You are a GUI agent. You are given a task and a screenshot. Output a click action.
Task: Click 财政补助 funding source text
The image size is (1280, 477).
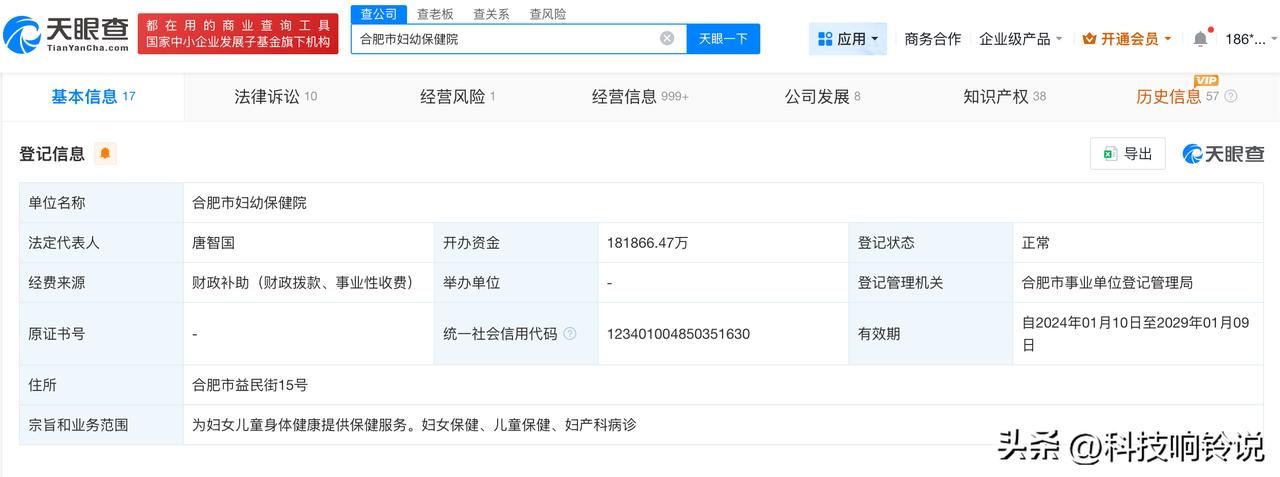pos(303,283)
